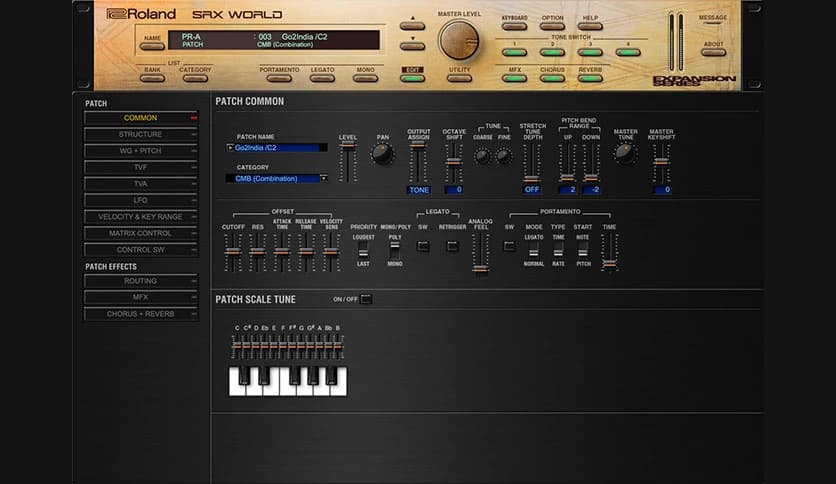Click the NAME button

click(152, 46)
